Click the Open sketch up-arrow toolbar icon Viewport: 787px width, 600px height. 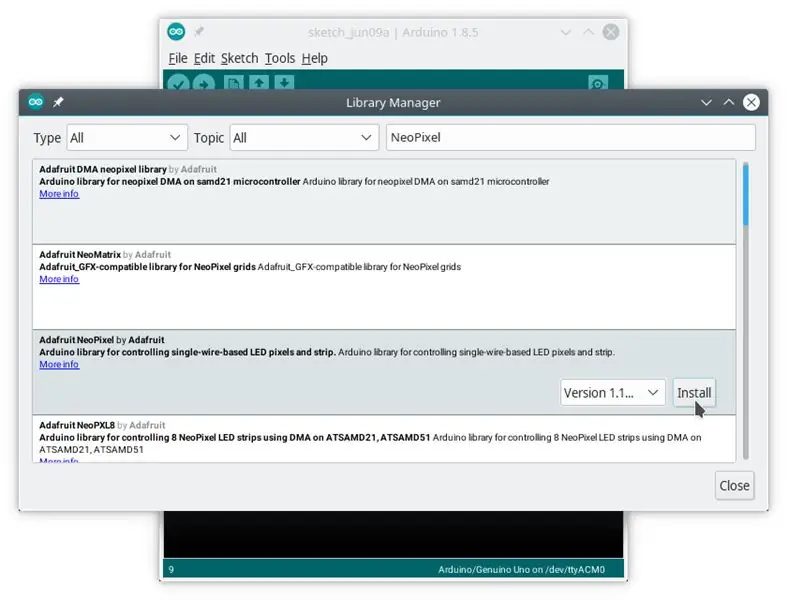pyautogui.click(x=259, y=82)
